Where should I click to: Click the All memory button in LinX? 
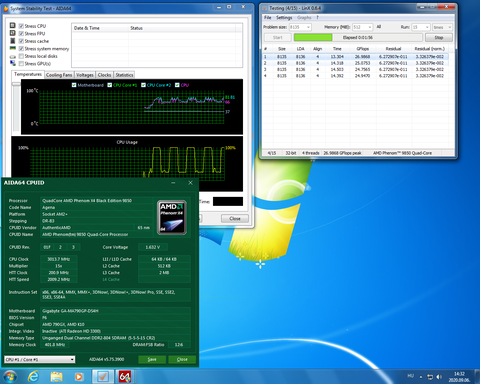tap(379, 27)
